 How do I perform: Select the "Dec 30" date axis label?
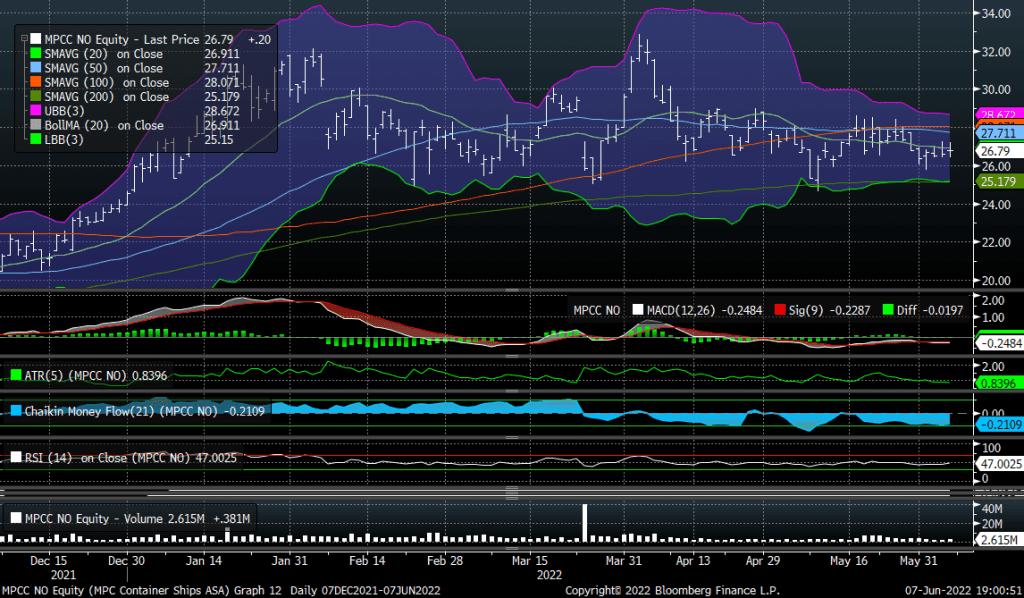[127, 560]
